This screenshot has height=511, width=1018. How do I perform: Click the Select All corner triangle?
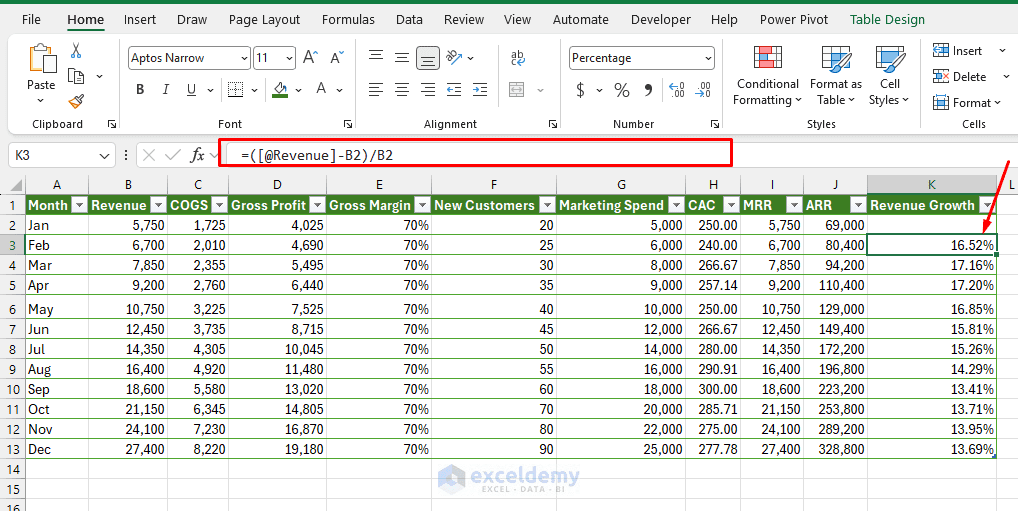[x=16, y=186]
